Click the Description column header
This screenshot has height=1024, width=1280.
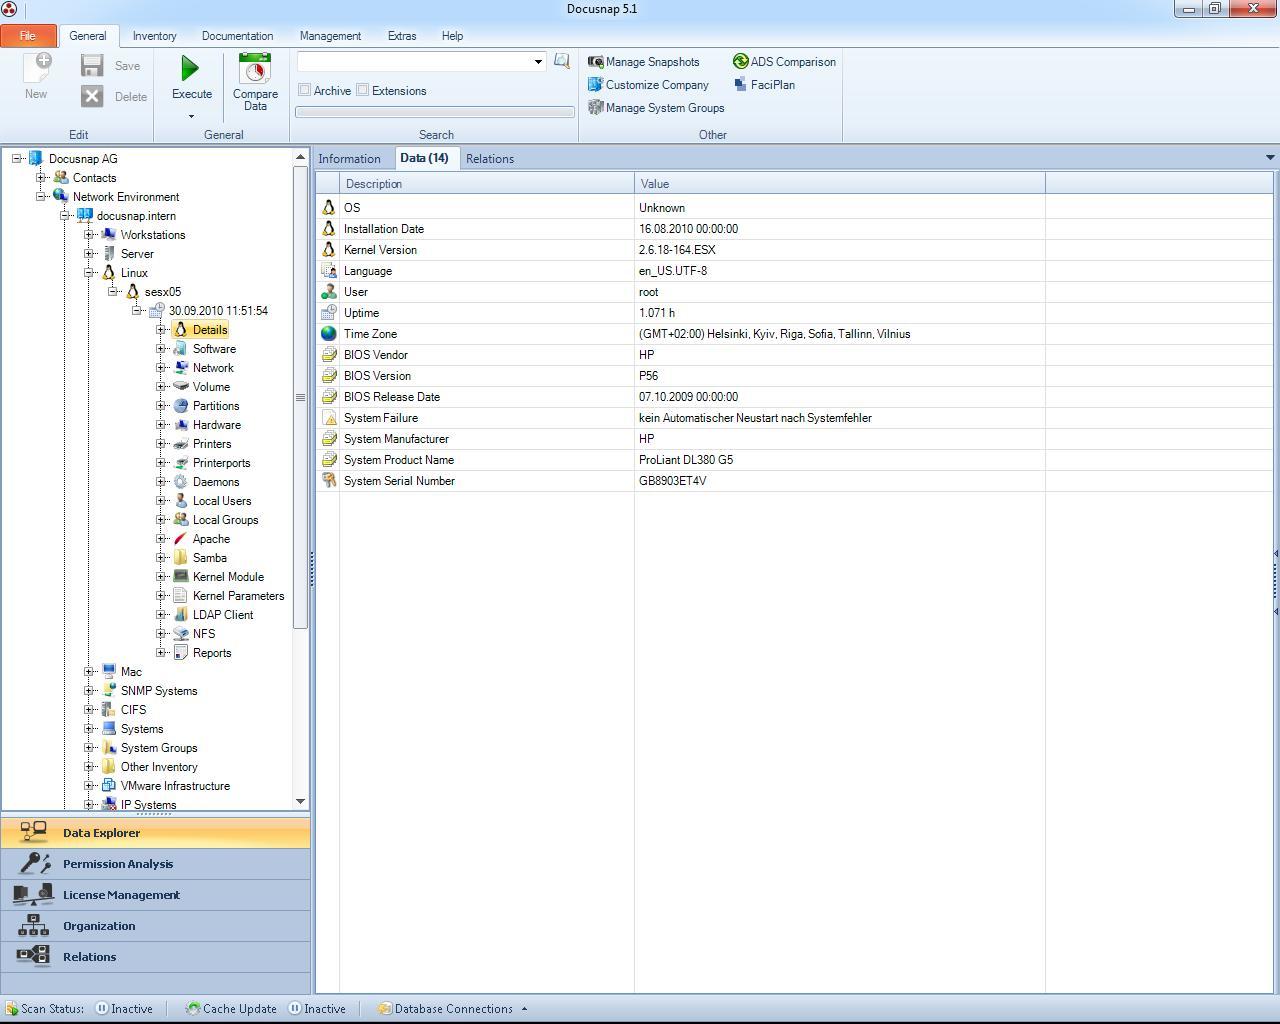pos(487,184)
